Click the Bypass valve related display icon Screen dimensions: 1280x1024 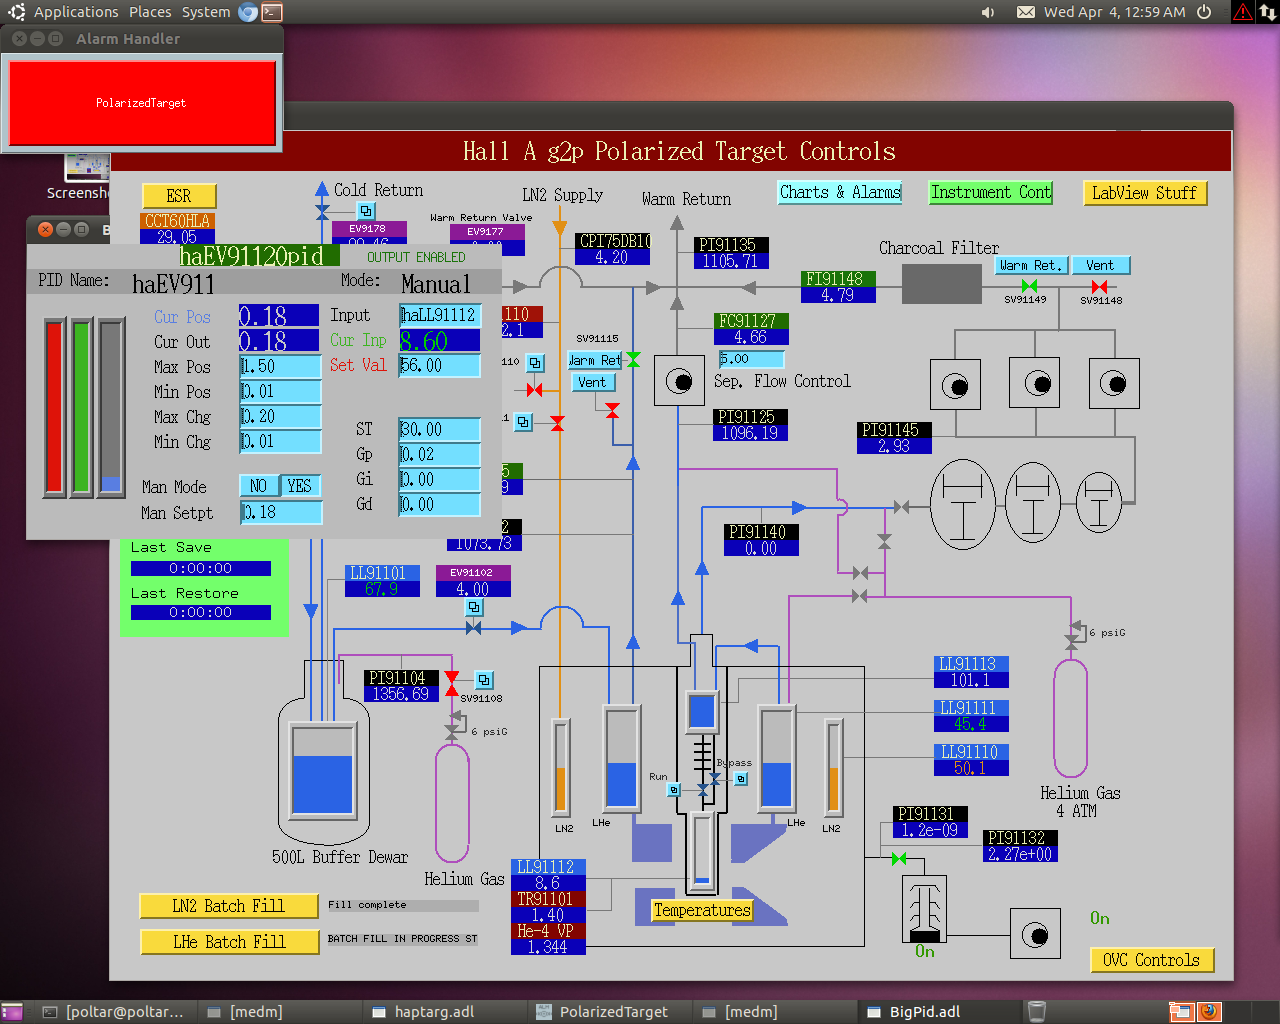[741, 779]
